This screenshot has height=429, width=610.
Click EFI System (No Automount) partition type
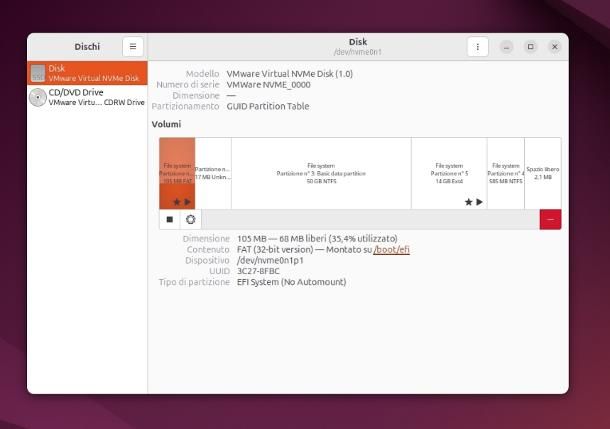pyautogui.click(x=291, y=282)
